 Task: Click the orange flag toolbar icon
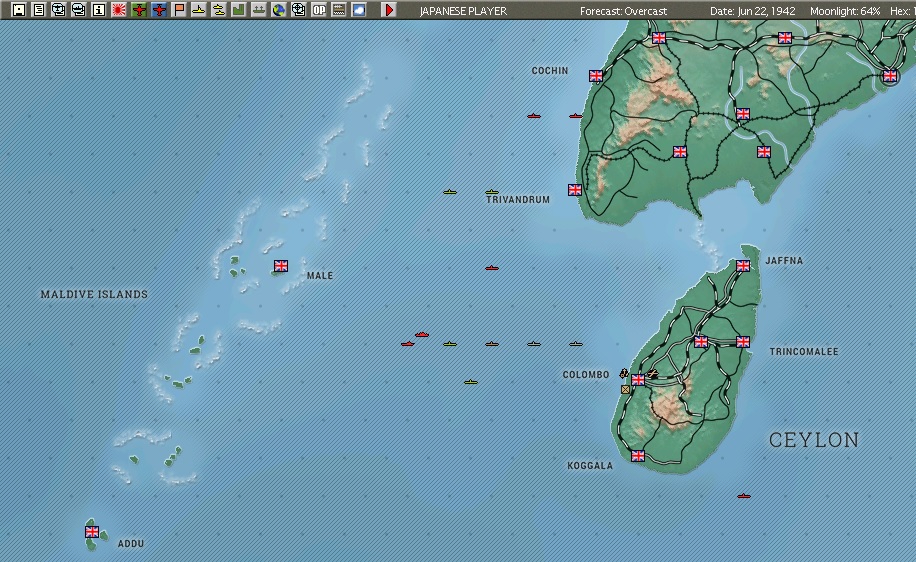pos(179,10)
